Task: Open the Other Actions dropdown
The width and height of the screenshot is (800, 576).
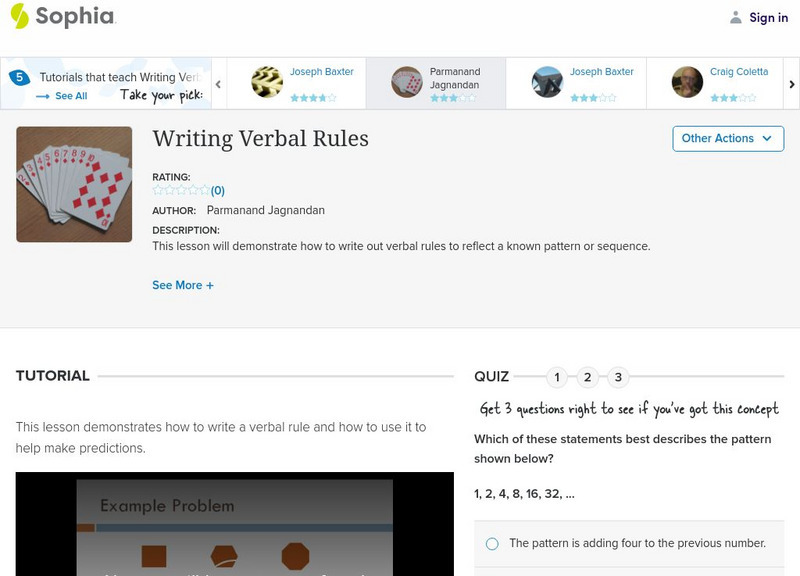Action: (x=728, y=138)
